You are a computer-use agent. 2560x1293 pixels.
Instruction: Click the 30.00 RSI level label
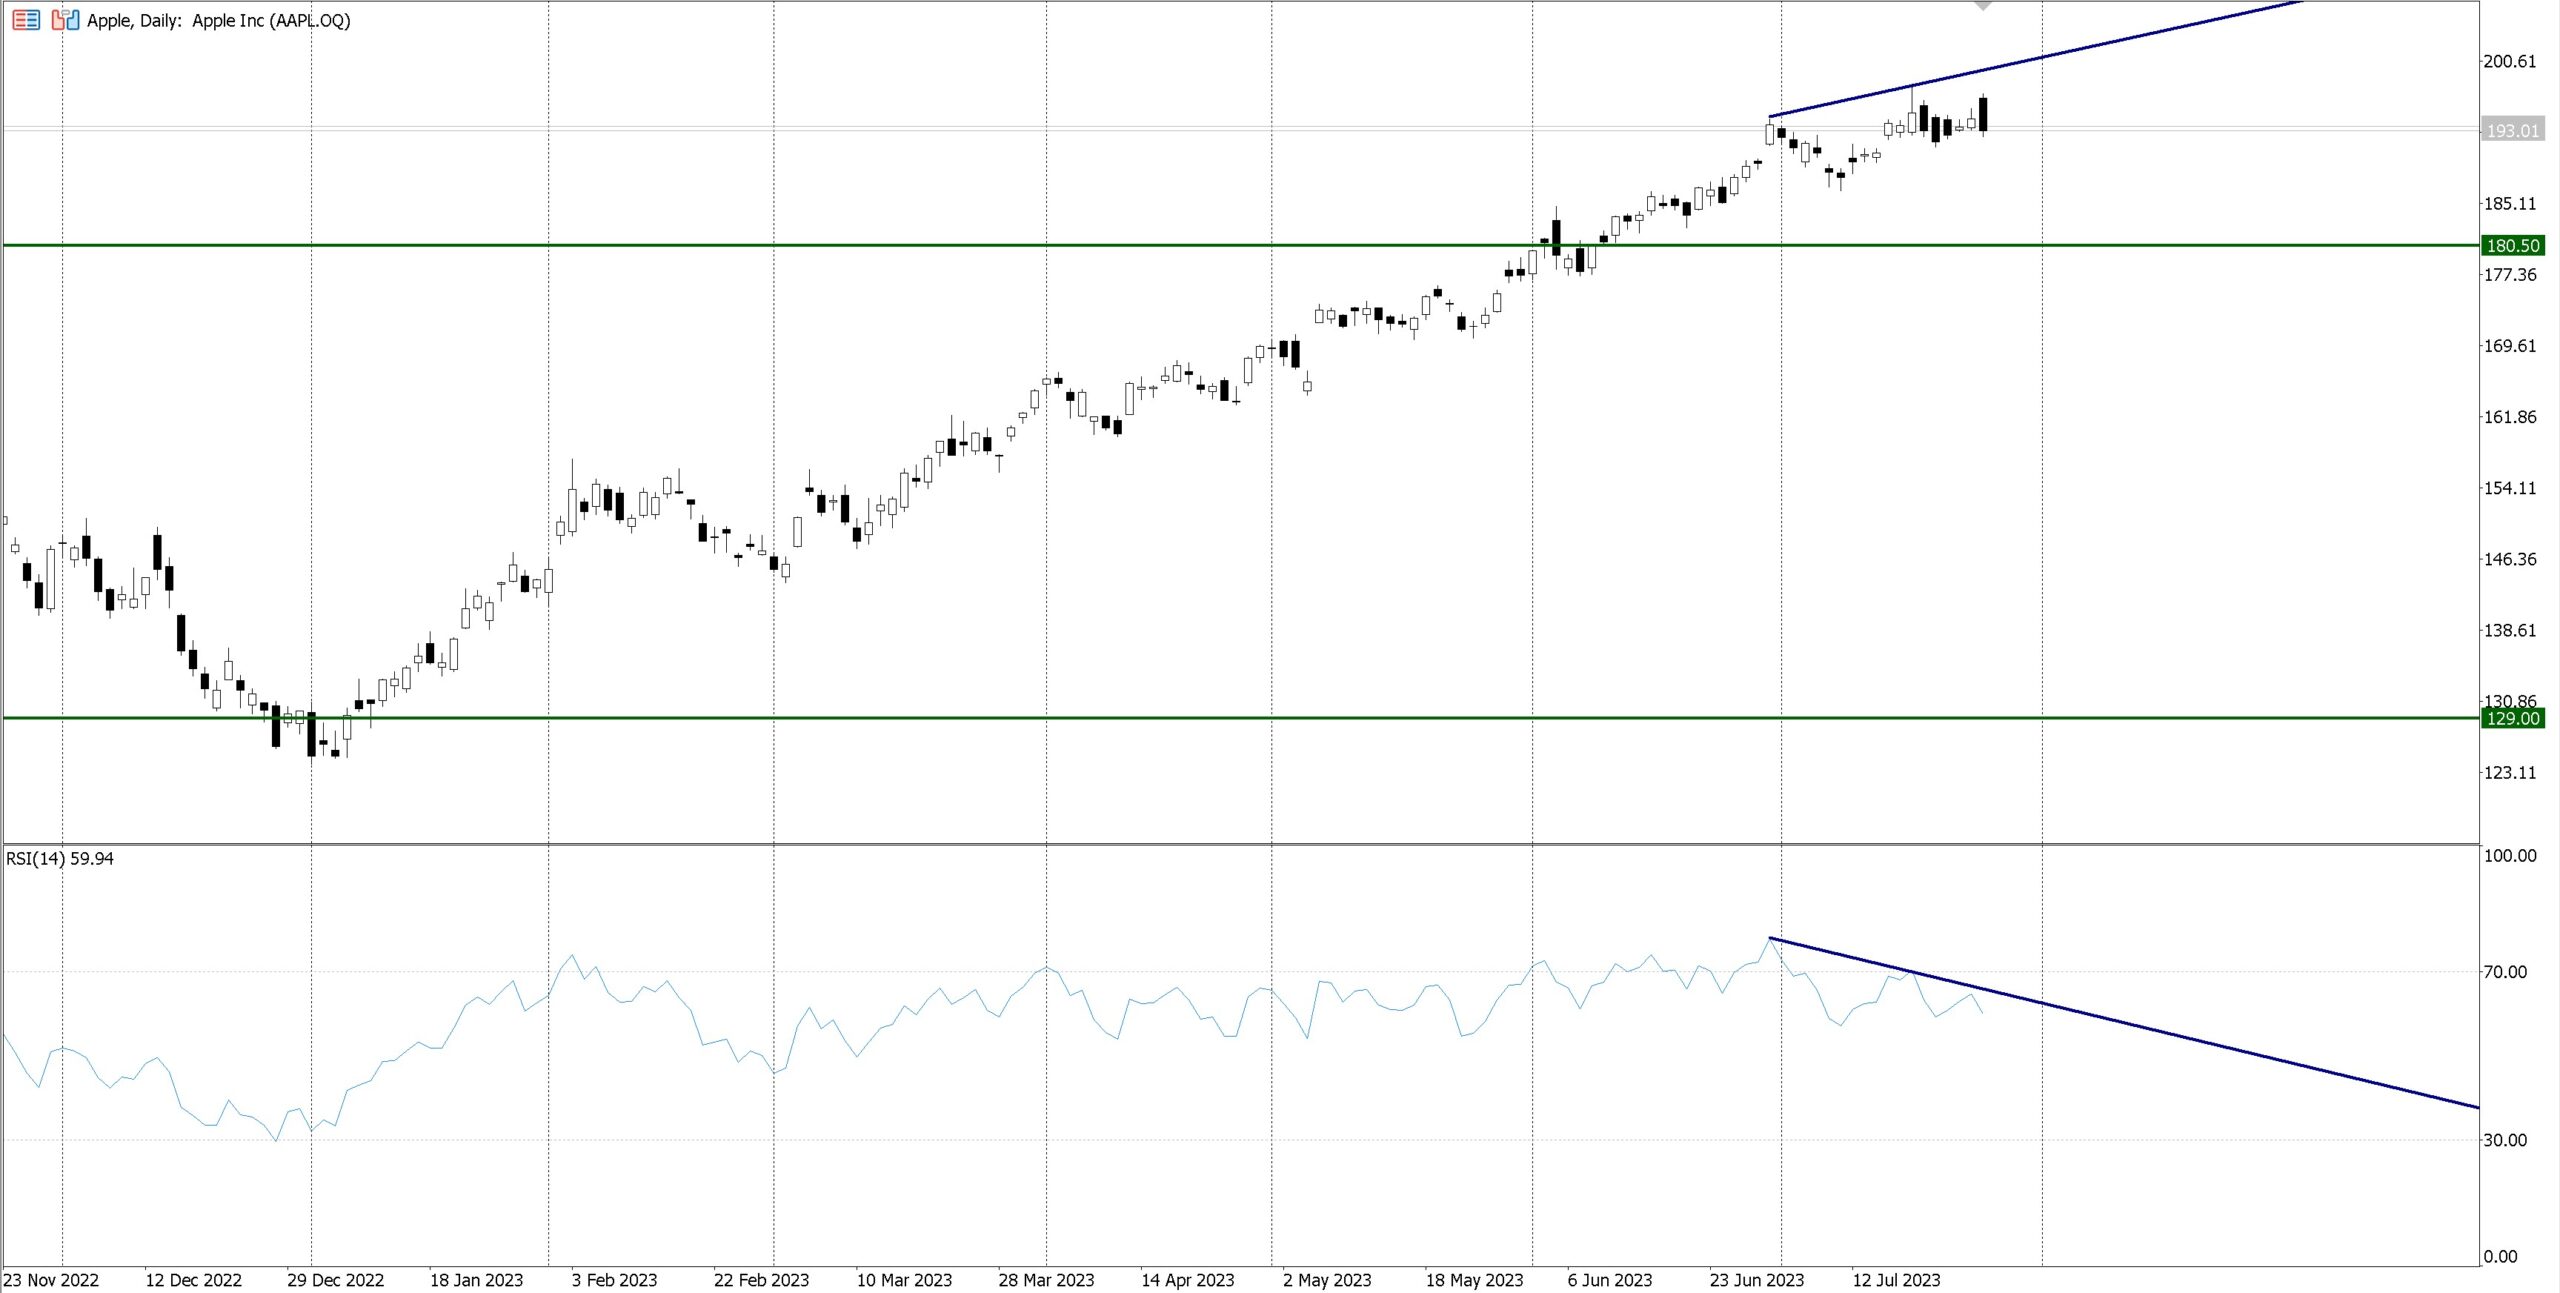point(2505,1140)
